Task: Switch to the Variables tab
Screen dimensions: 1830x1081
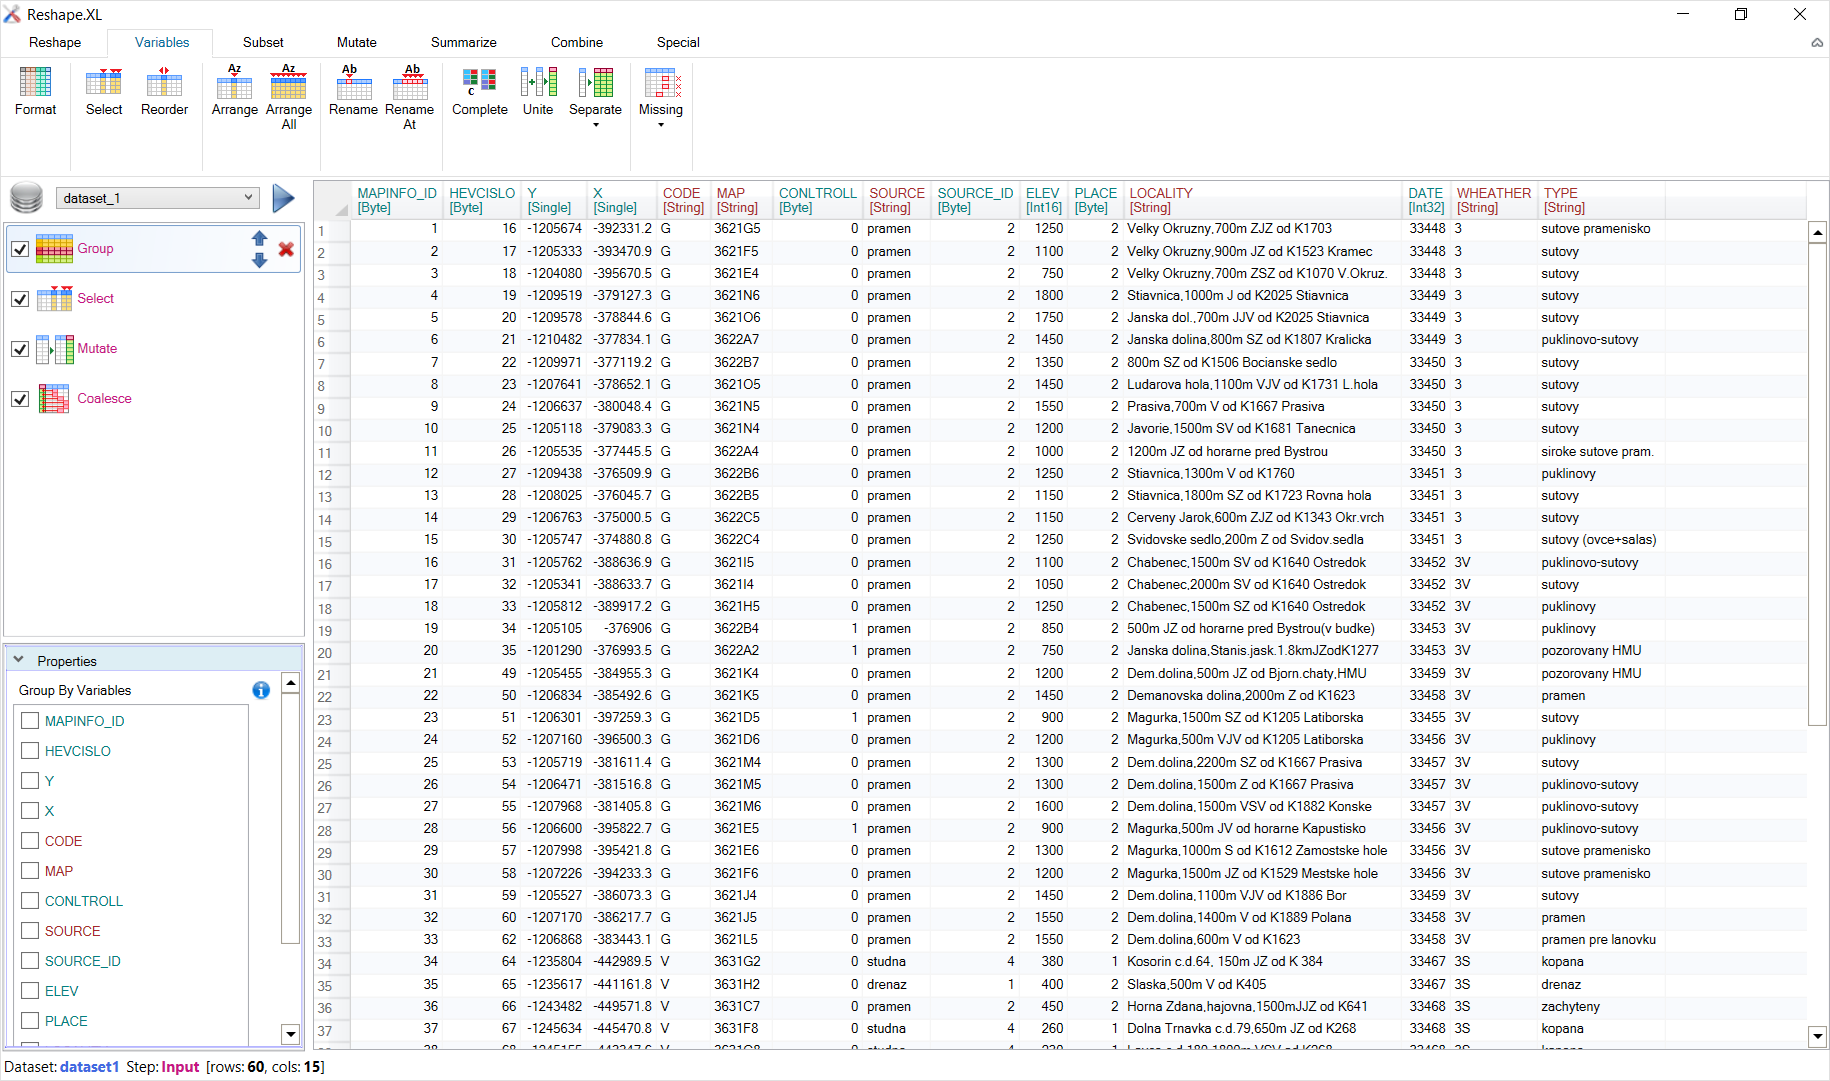Action: click(x=162, y=43)
